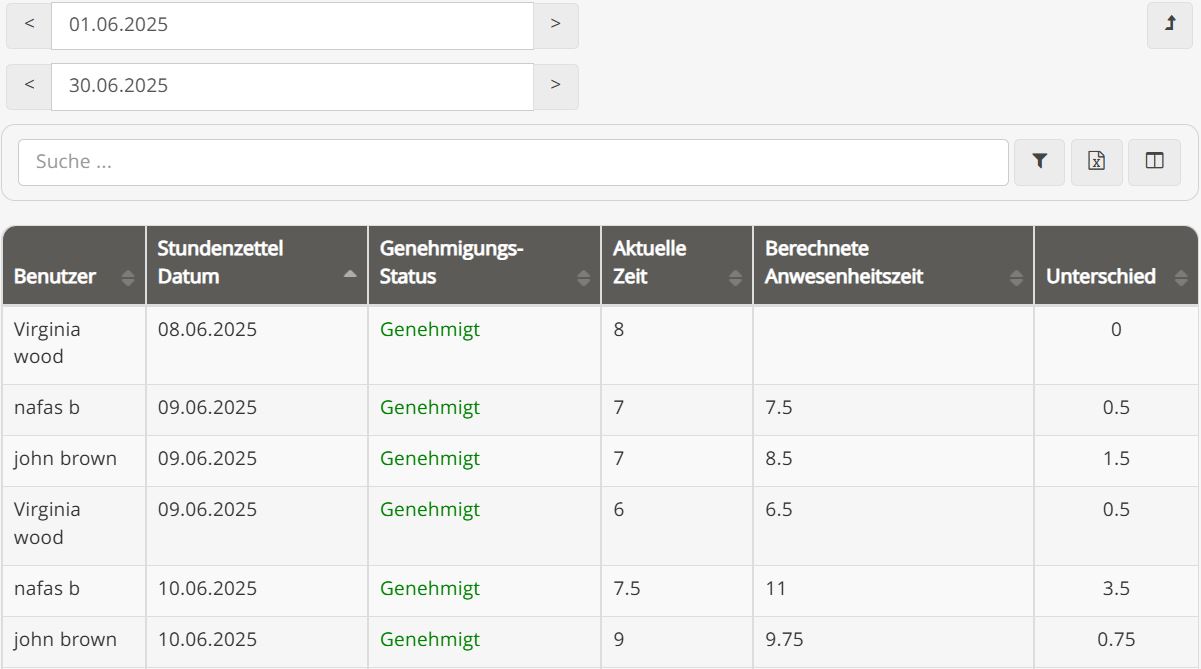
Task: Click Aktuelle Zeit value 6
Action: point(619,509)
